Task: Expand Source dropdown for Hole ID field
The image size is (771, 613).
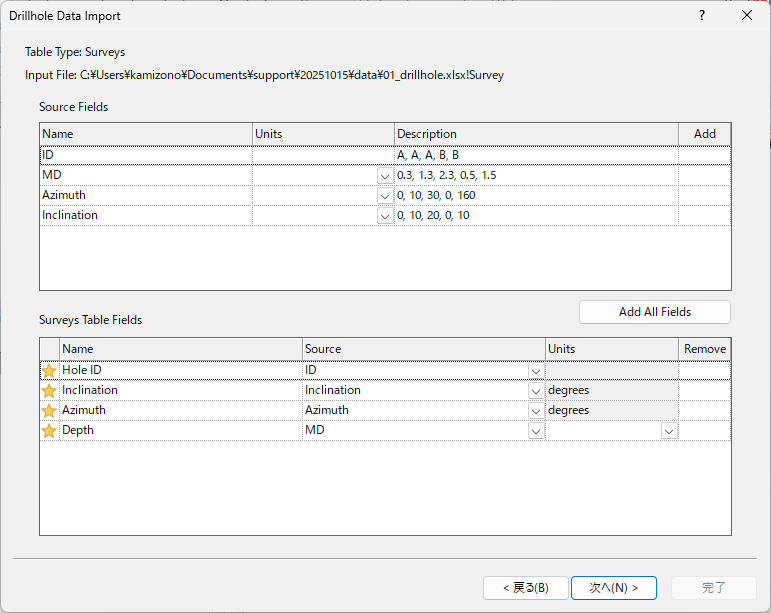Action: pos(536,371)
